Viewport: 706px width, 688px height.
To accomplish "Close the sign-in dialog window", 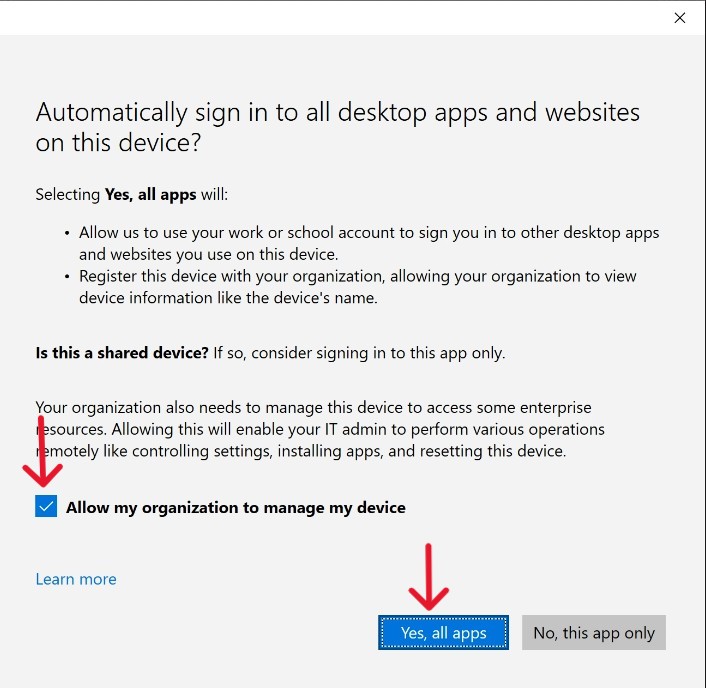I will pos(680,17).
